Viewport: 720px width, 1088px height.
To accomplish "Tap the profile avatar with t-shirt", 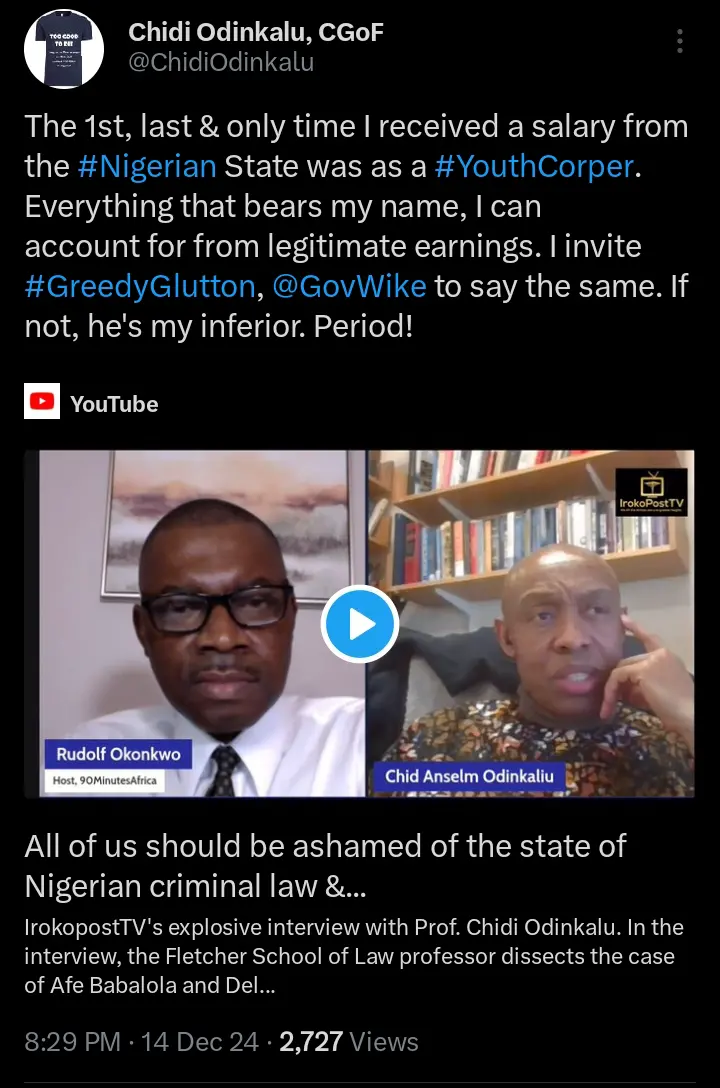I will coord(64,49).
